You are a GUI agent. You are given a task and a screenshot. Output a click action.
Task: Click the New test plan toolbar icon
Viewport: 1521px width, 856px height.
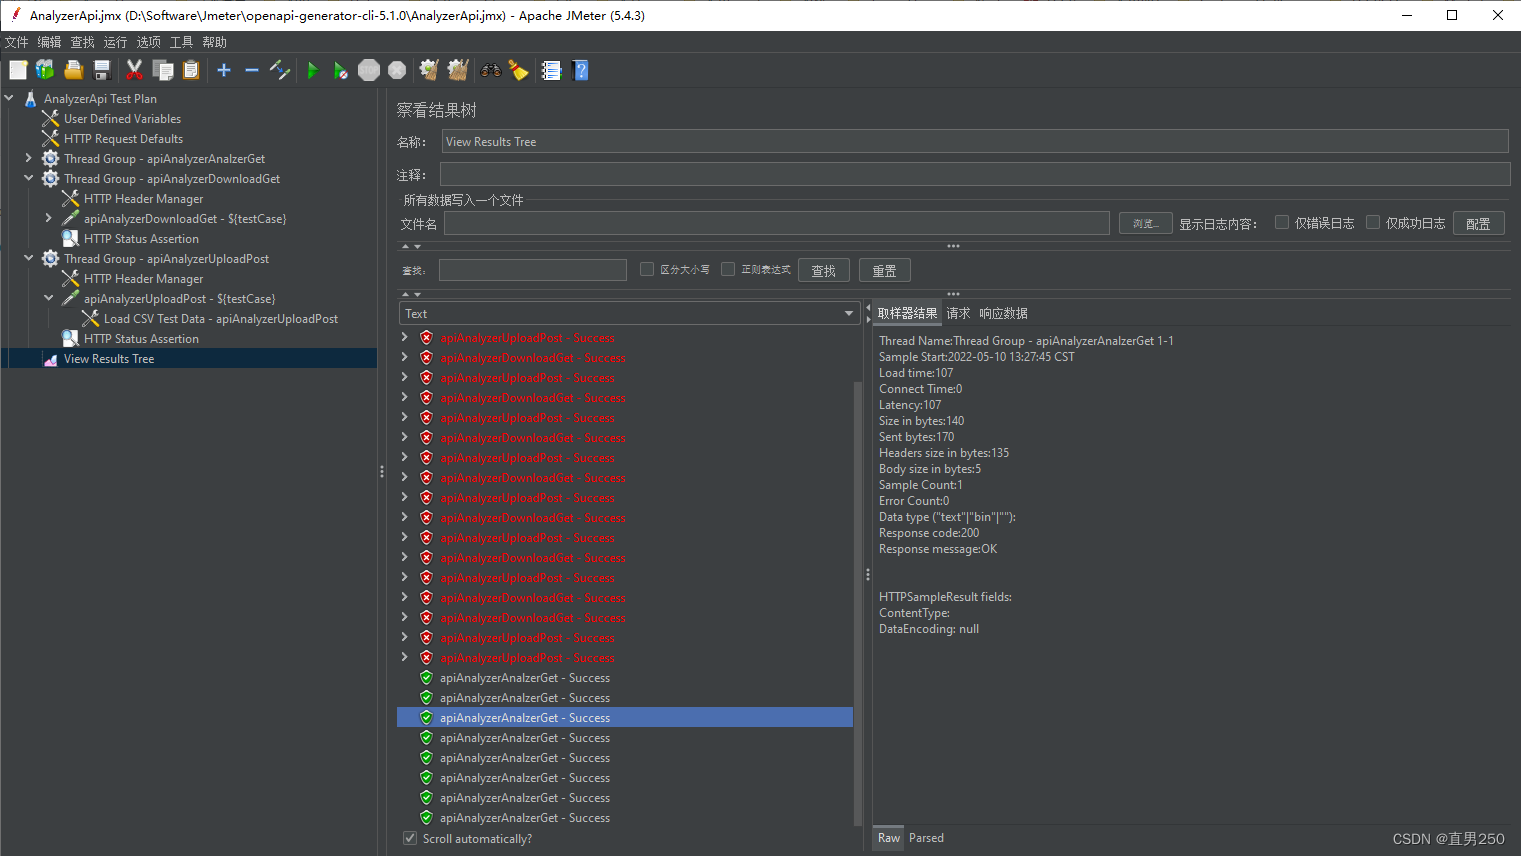(x=18, y=70)
